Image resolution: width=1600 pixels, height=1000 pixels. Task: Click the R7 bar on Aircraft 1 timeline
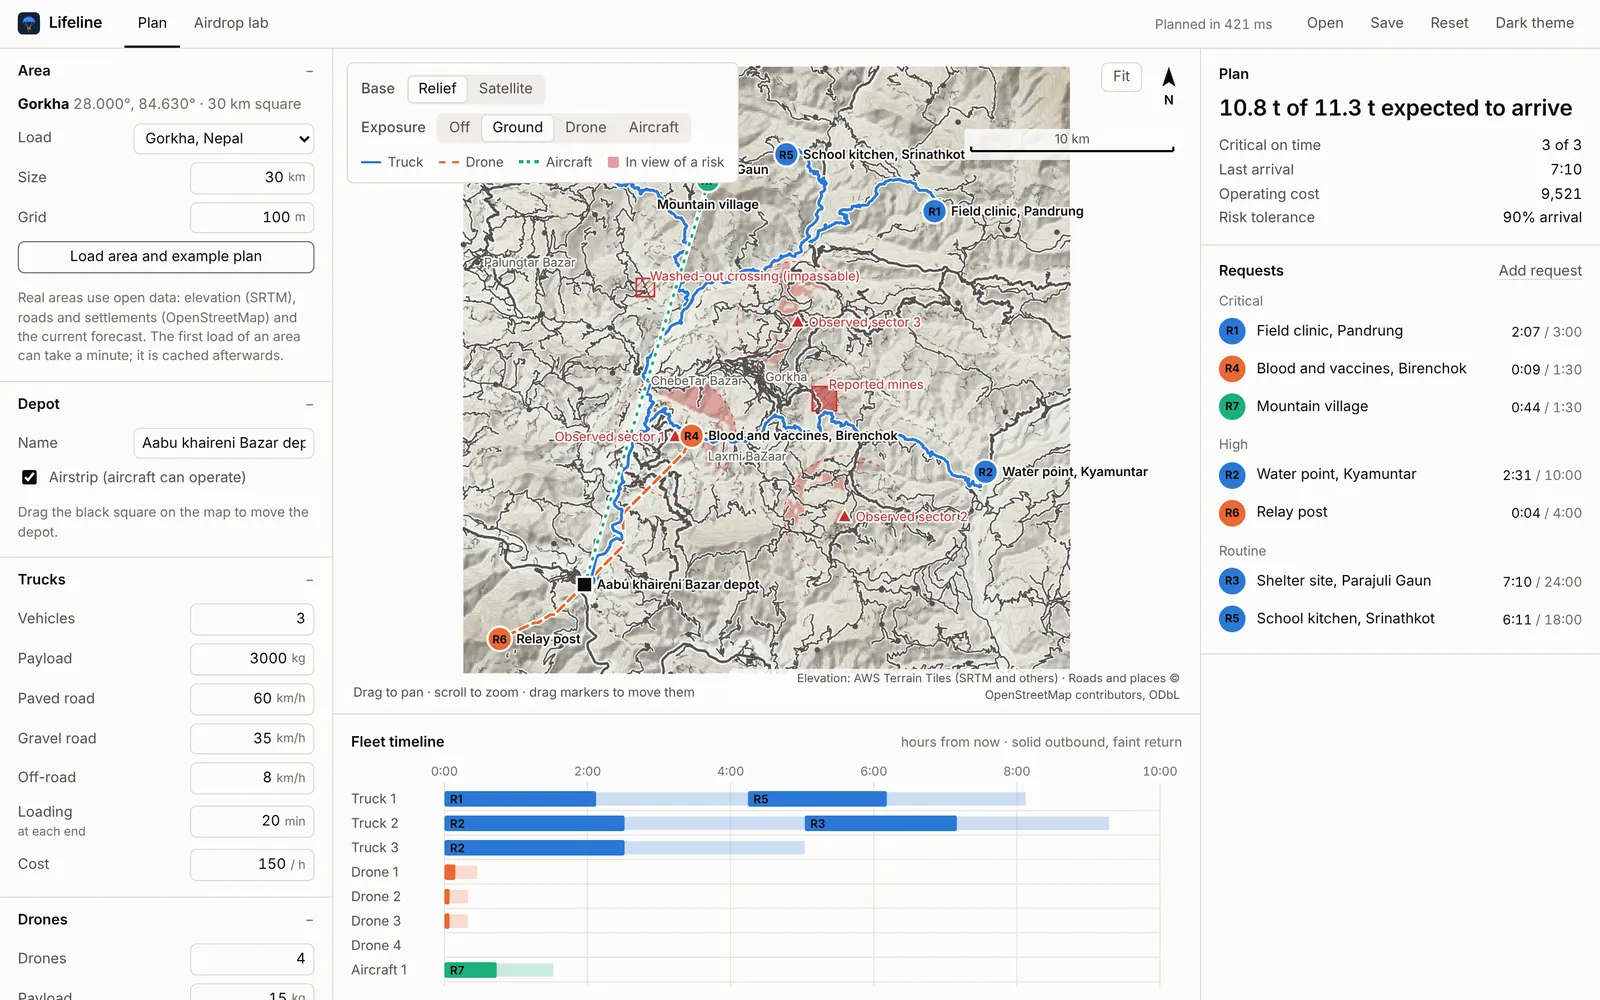point(471,970)
